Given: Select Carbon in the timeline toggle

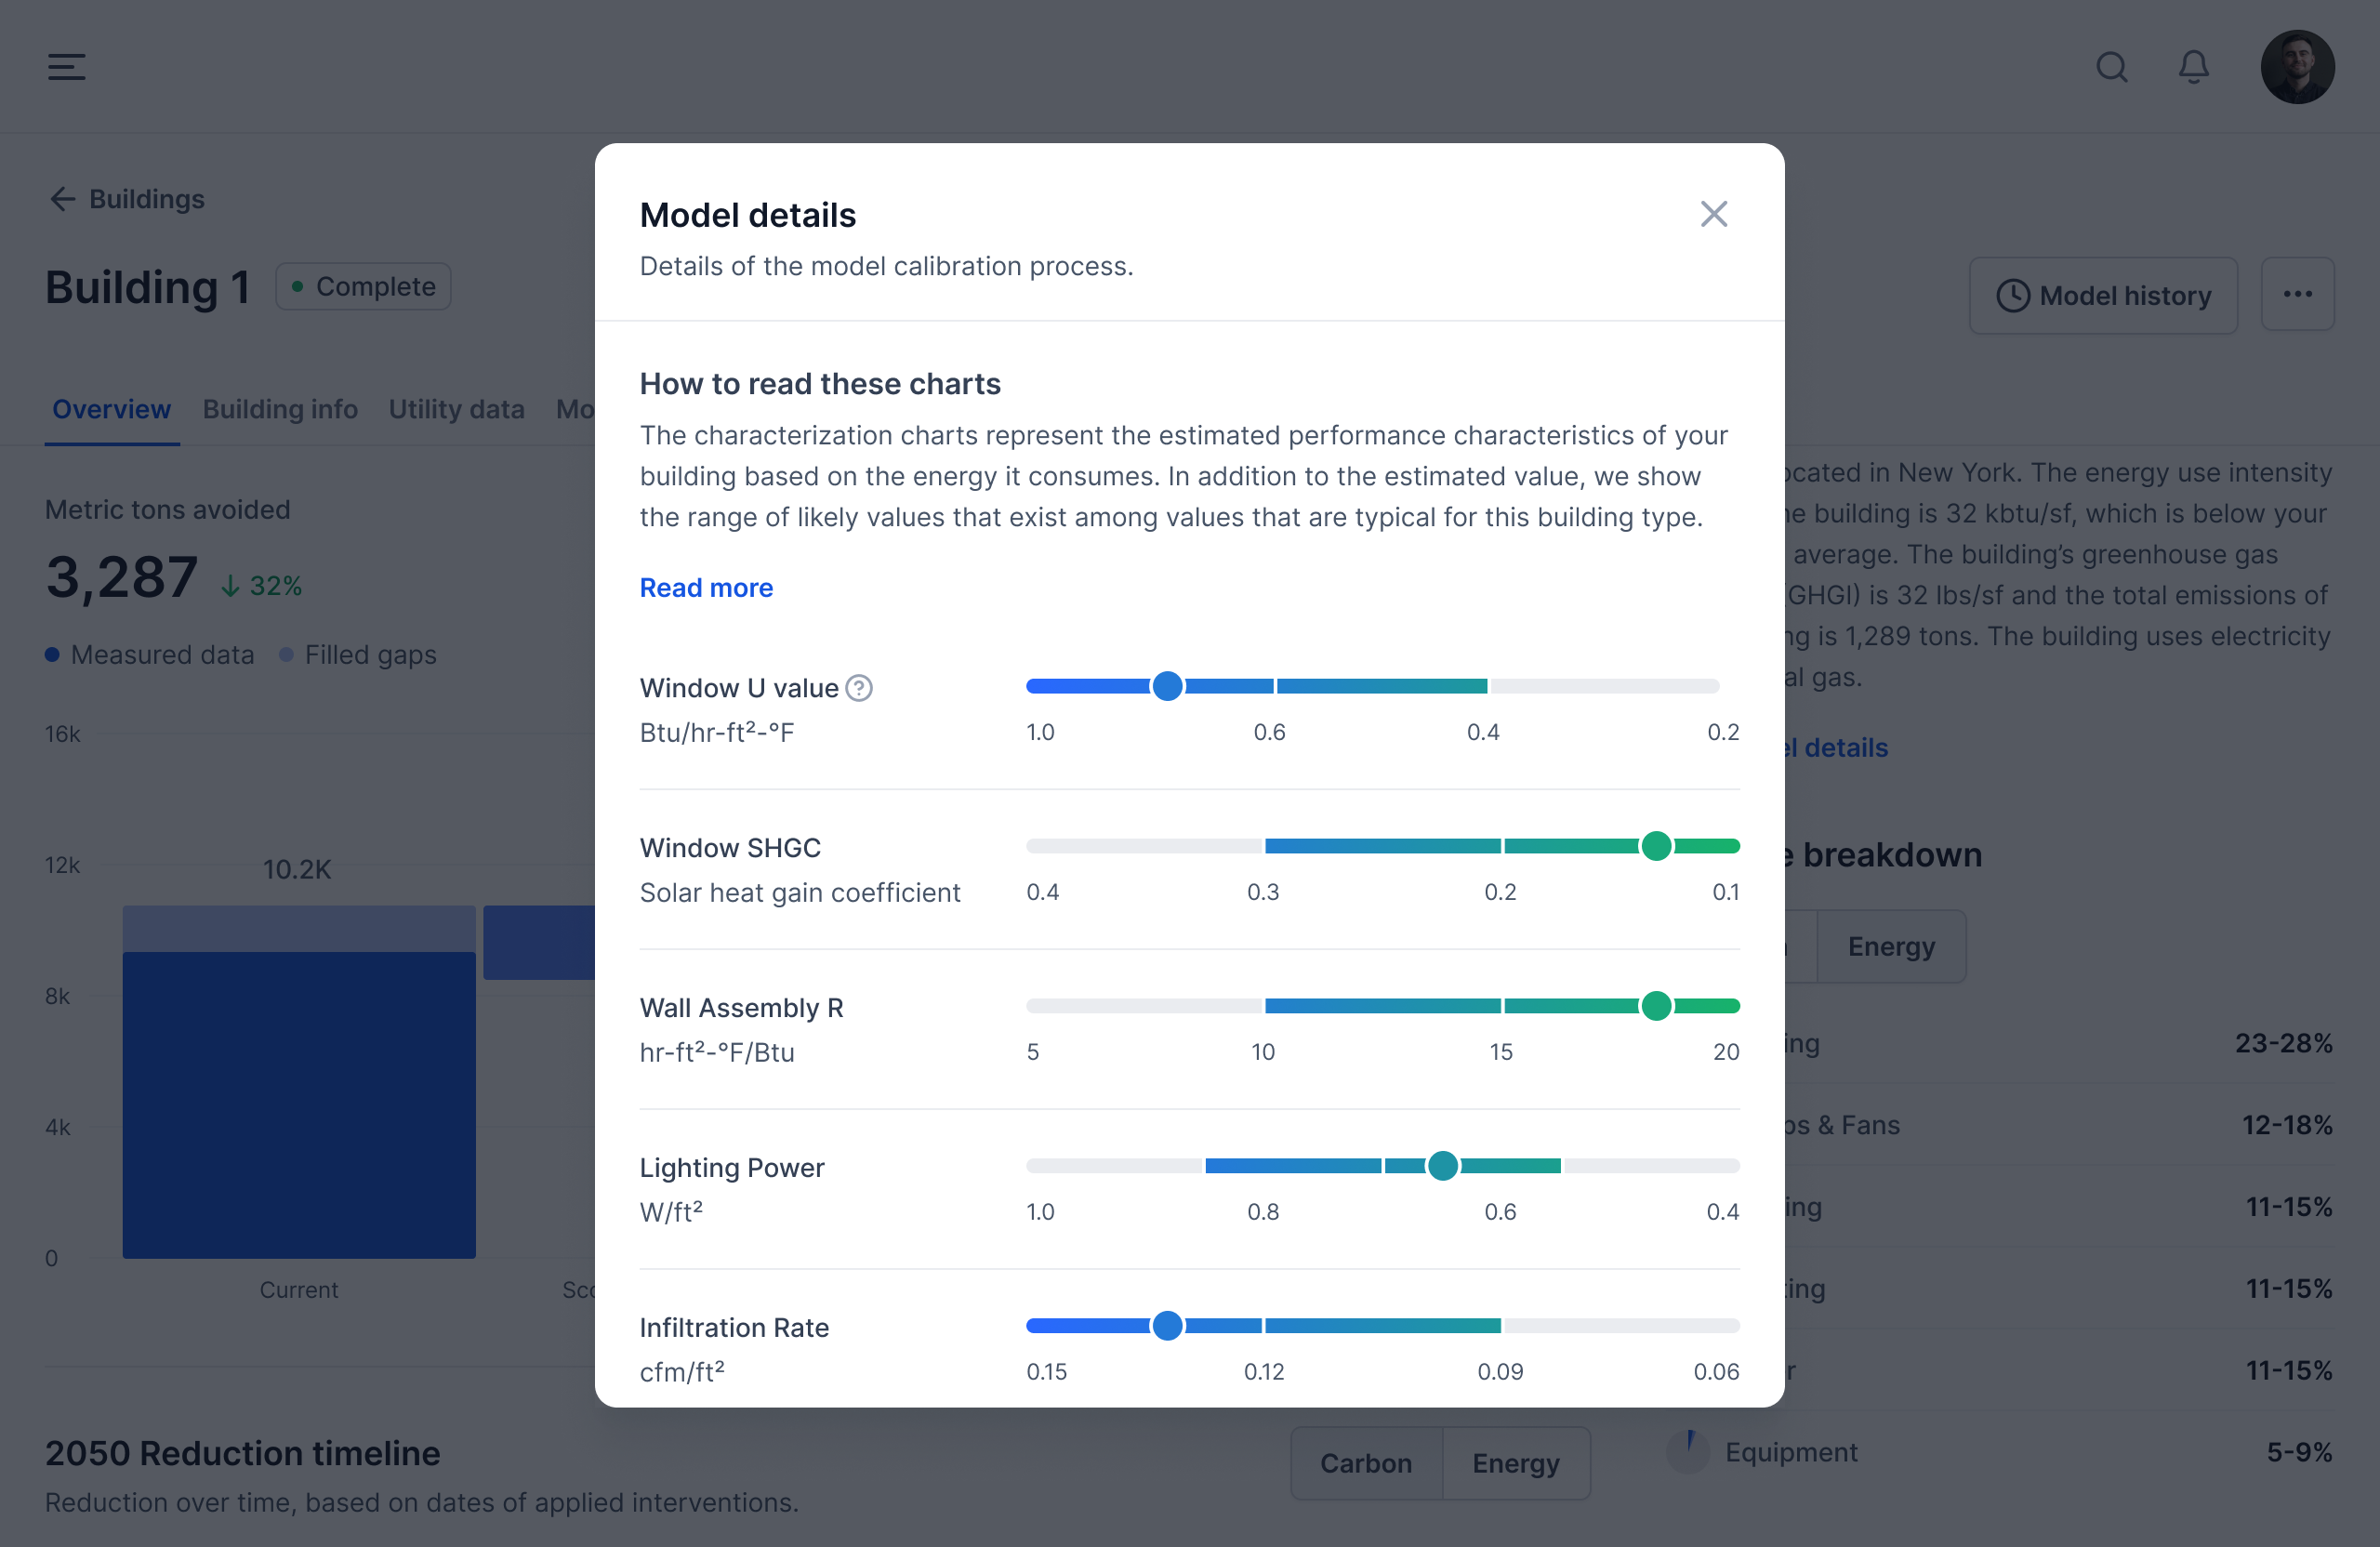Looking at the screenshot, I should click(x=1365, y=1463).
